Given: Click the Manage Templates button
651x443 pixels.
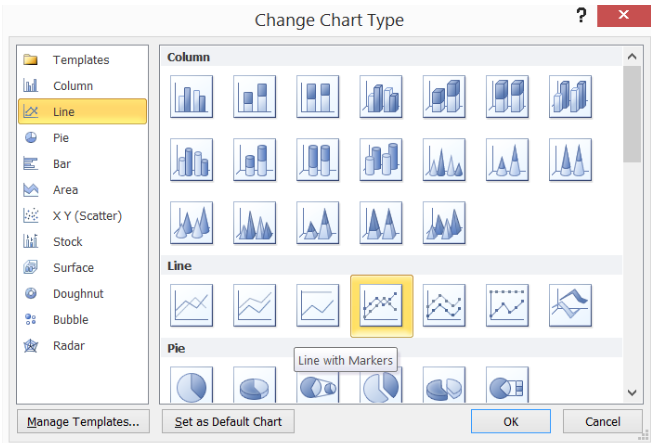Looking at the screenshot, I should [x=83, y=421].
